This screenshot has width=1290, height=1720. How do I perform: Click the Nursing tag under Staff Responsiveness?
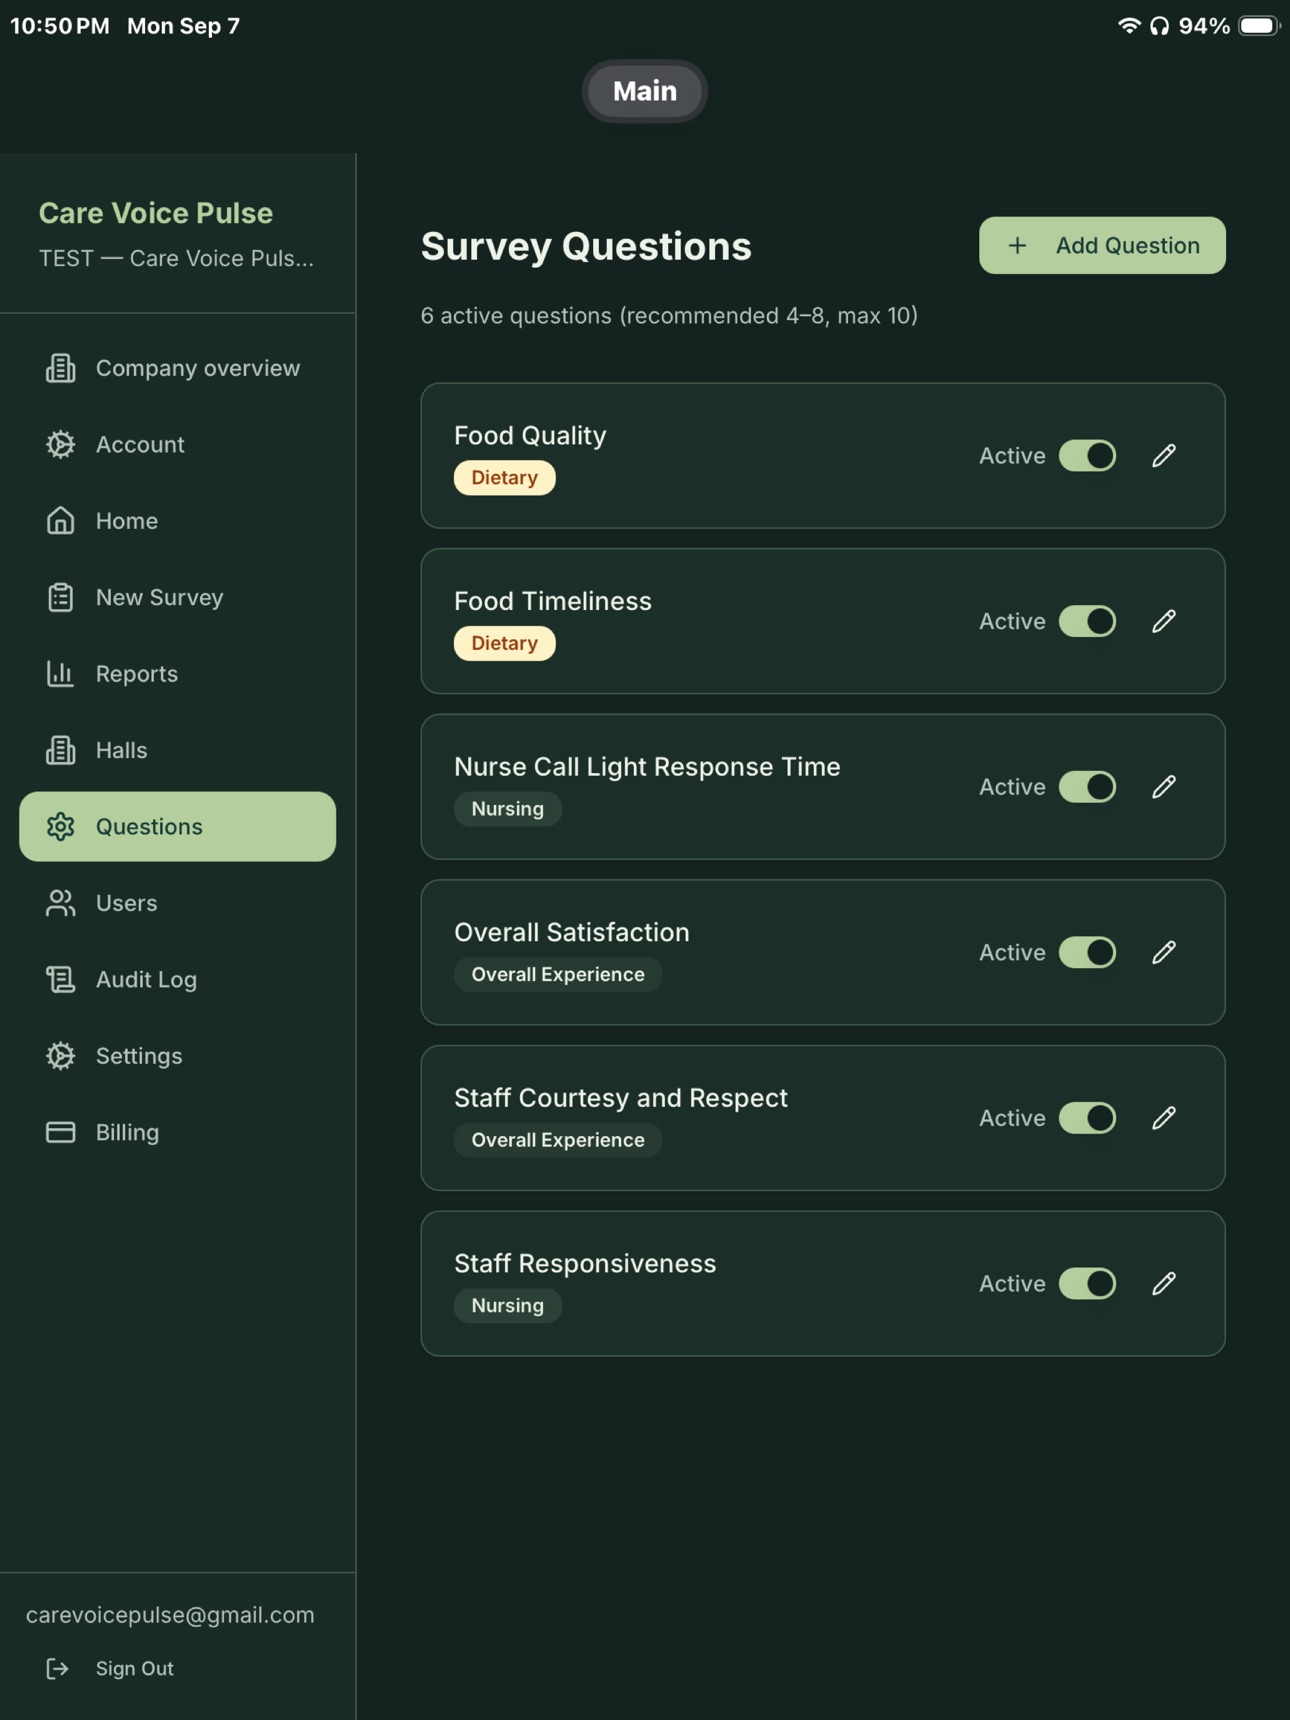508,1306
